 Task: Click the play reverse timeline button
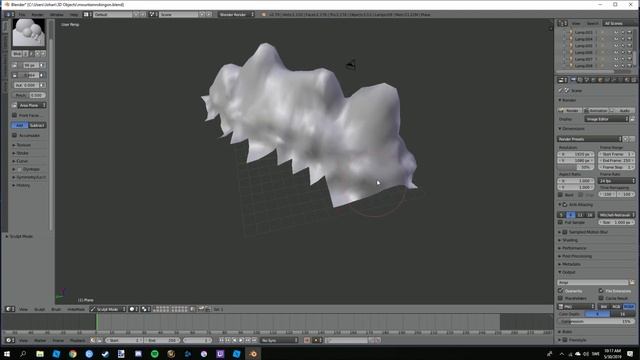click(234, 340)
